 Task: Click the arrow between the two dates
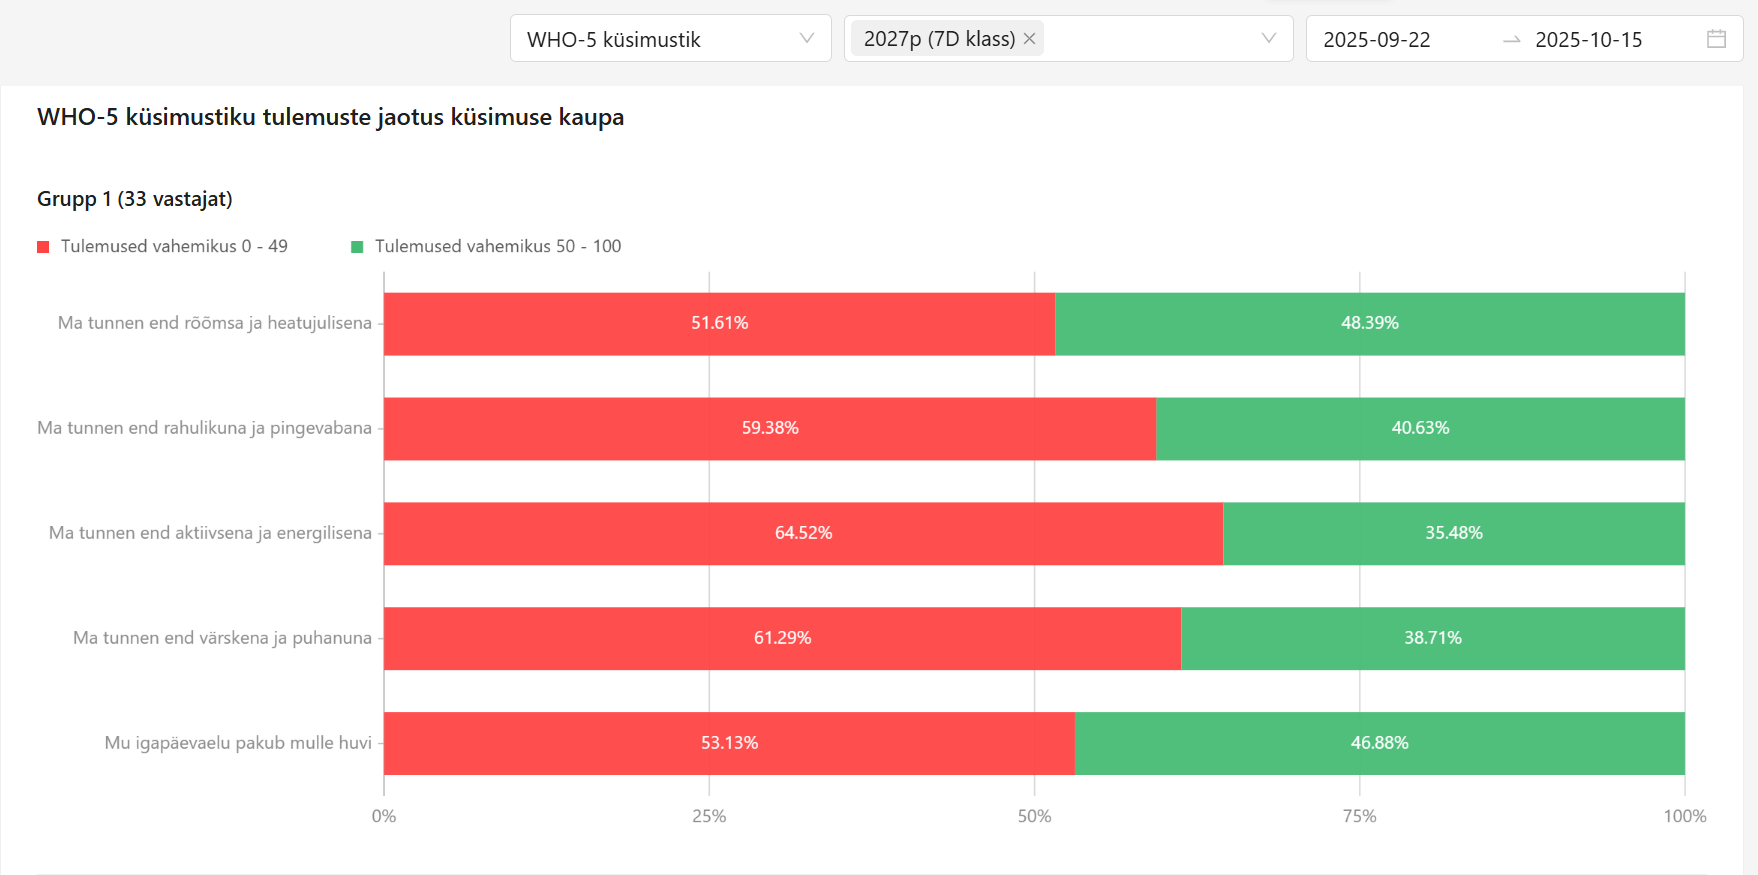[1511, 40]
